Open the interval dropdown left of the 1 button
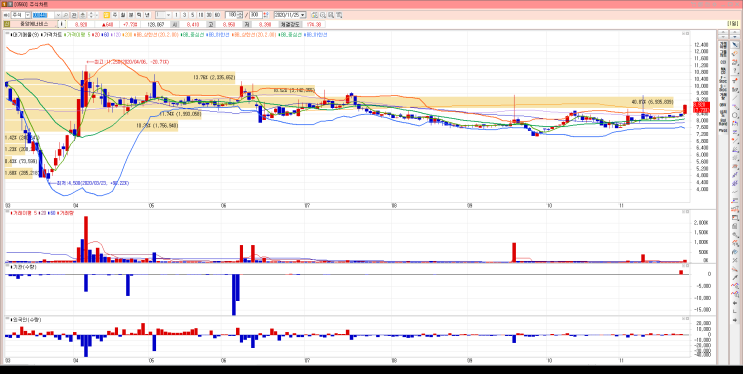The width and height of the screenshot is (743, 374). tap(168, 15)
